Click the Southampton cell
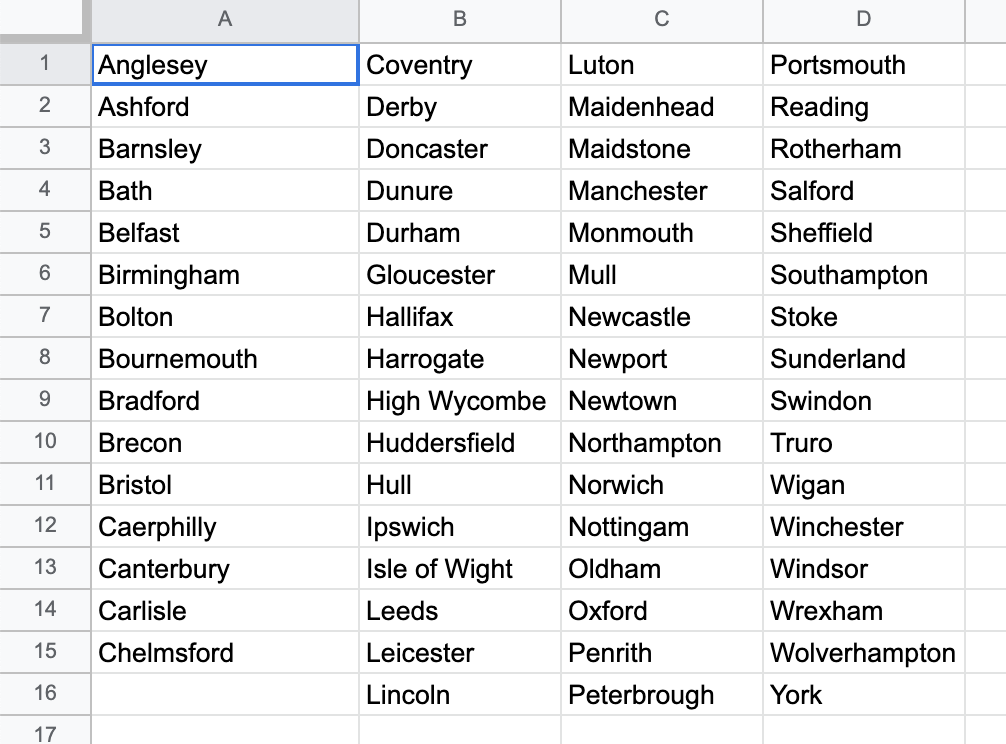The width and height of the screenshot is (1006, 744). tap(864, 275)
